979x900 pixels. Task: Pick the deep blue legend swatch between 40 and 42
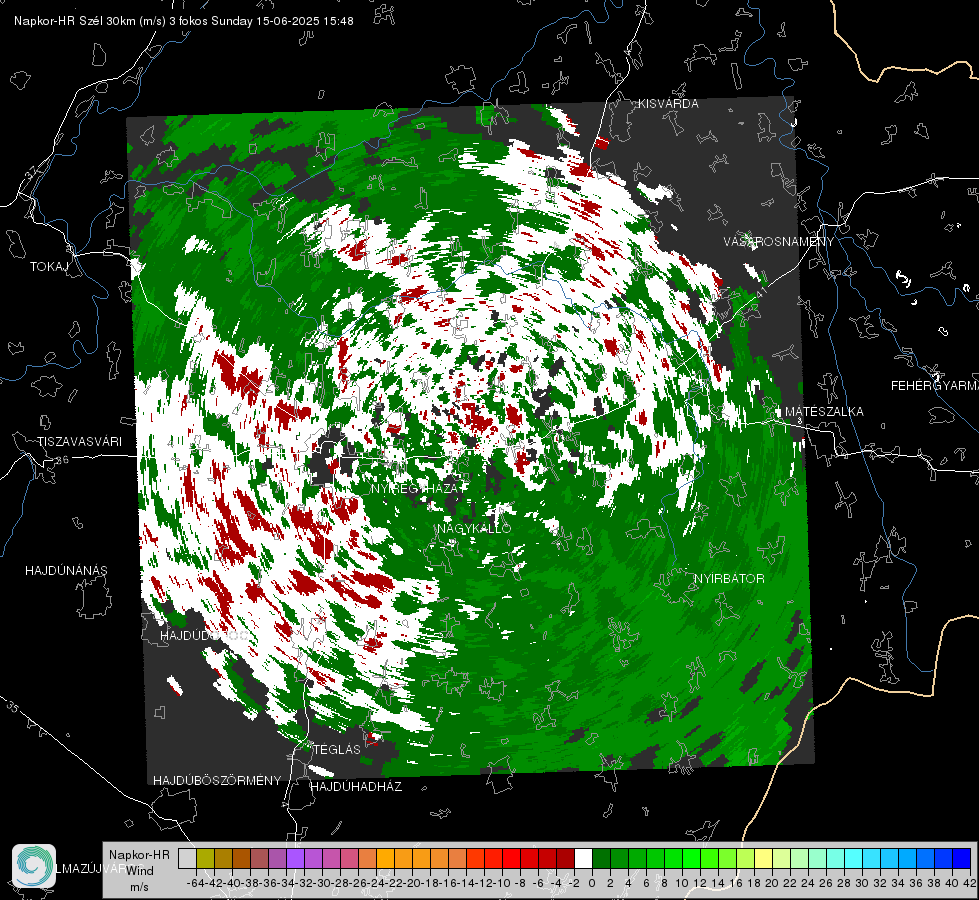tap(962, 858)
